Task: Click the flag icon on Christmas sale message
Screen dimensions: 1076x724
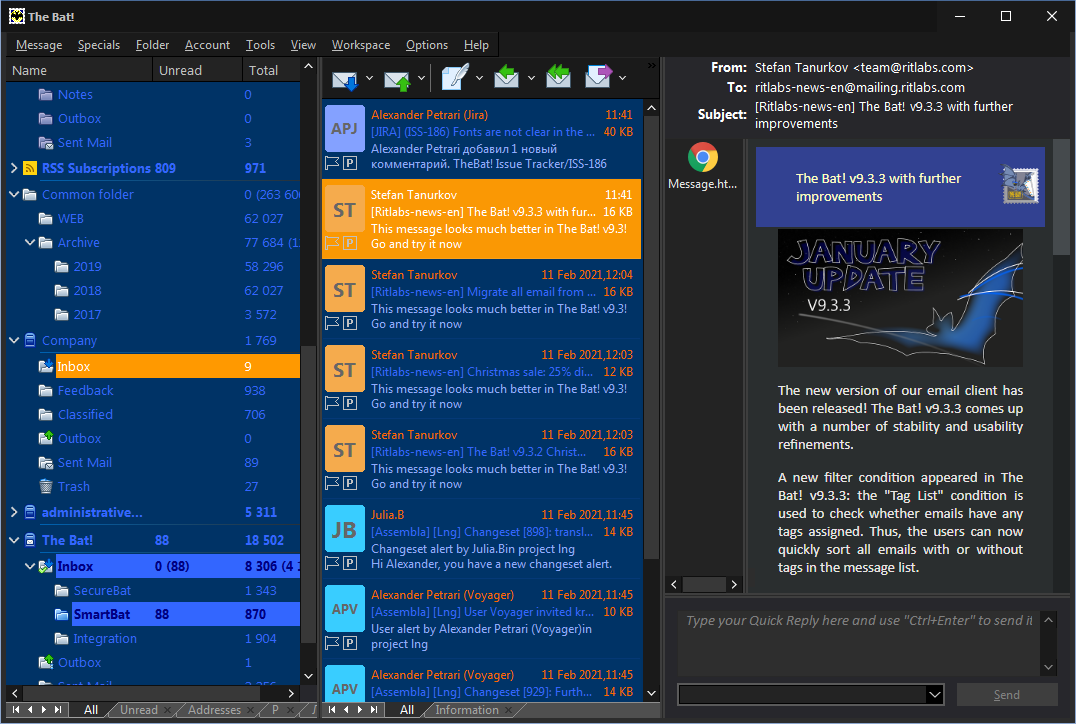Action: coord(332,403)
